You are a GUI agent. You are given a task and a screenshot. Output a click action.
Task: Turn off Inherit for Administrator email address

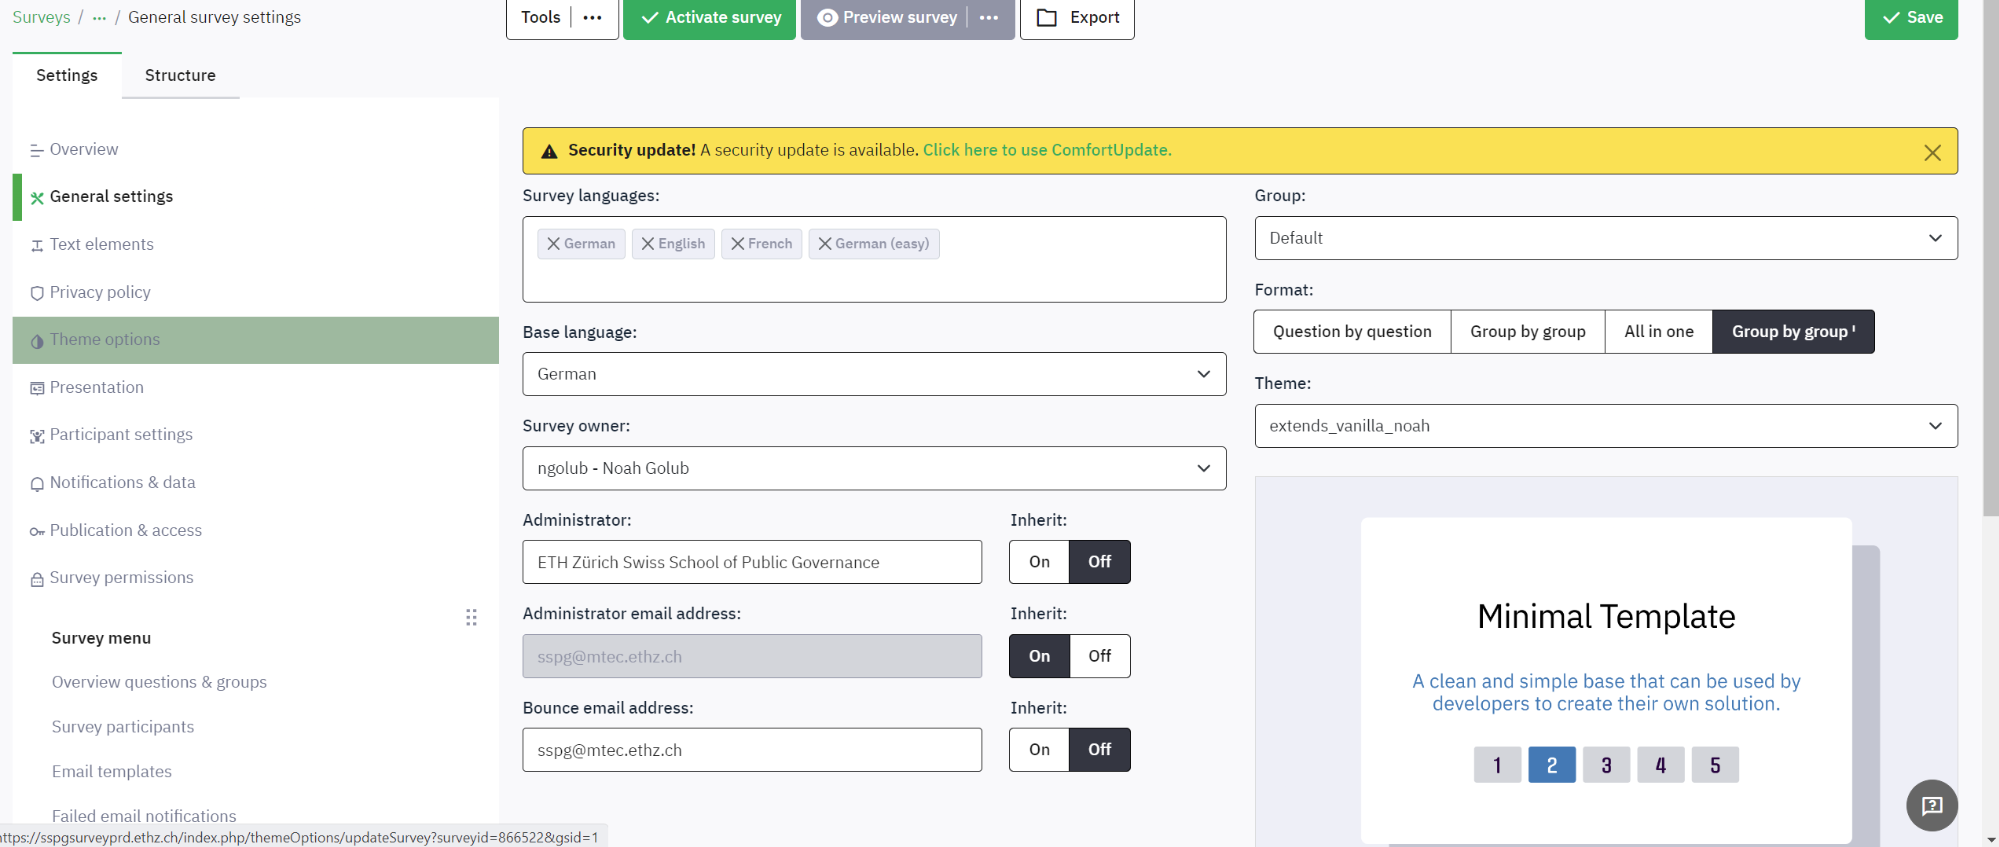point(1099,656)
